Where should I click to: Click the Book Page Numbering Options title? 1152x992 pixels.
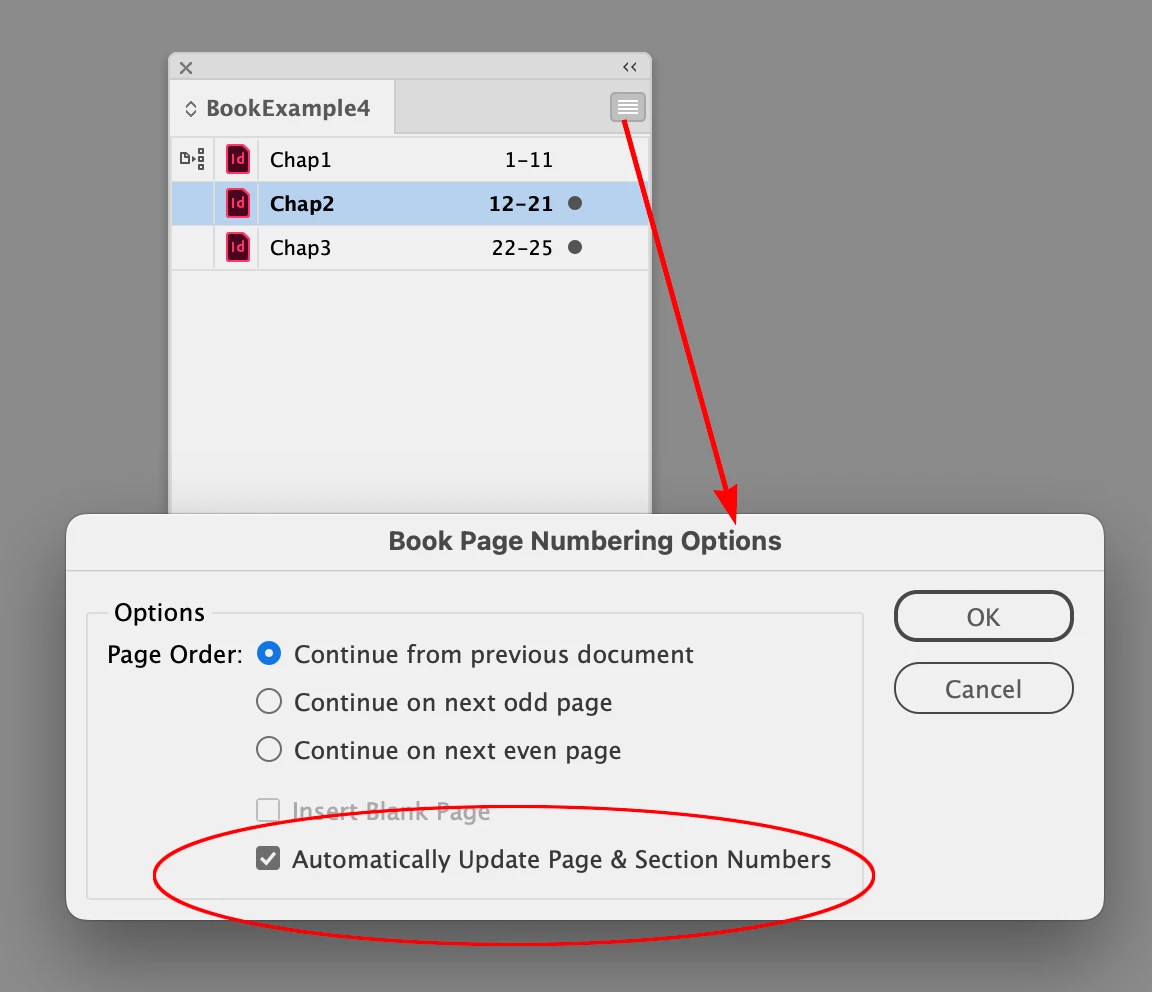click(585, 541)
